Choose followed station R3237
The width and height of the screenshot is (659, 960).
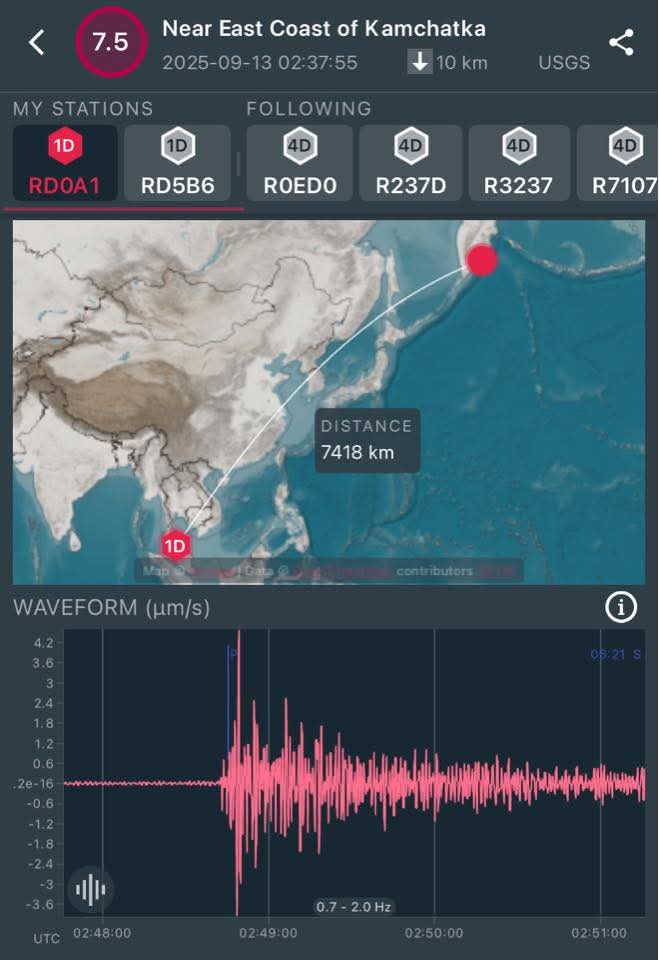click(x=518, y=164)
